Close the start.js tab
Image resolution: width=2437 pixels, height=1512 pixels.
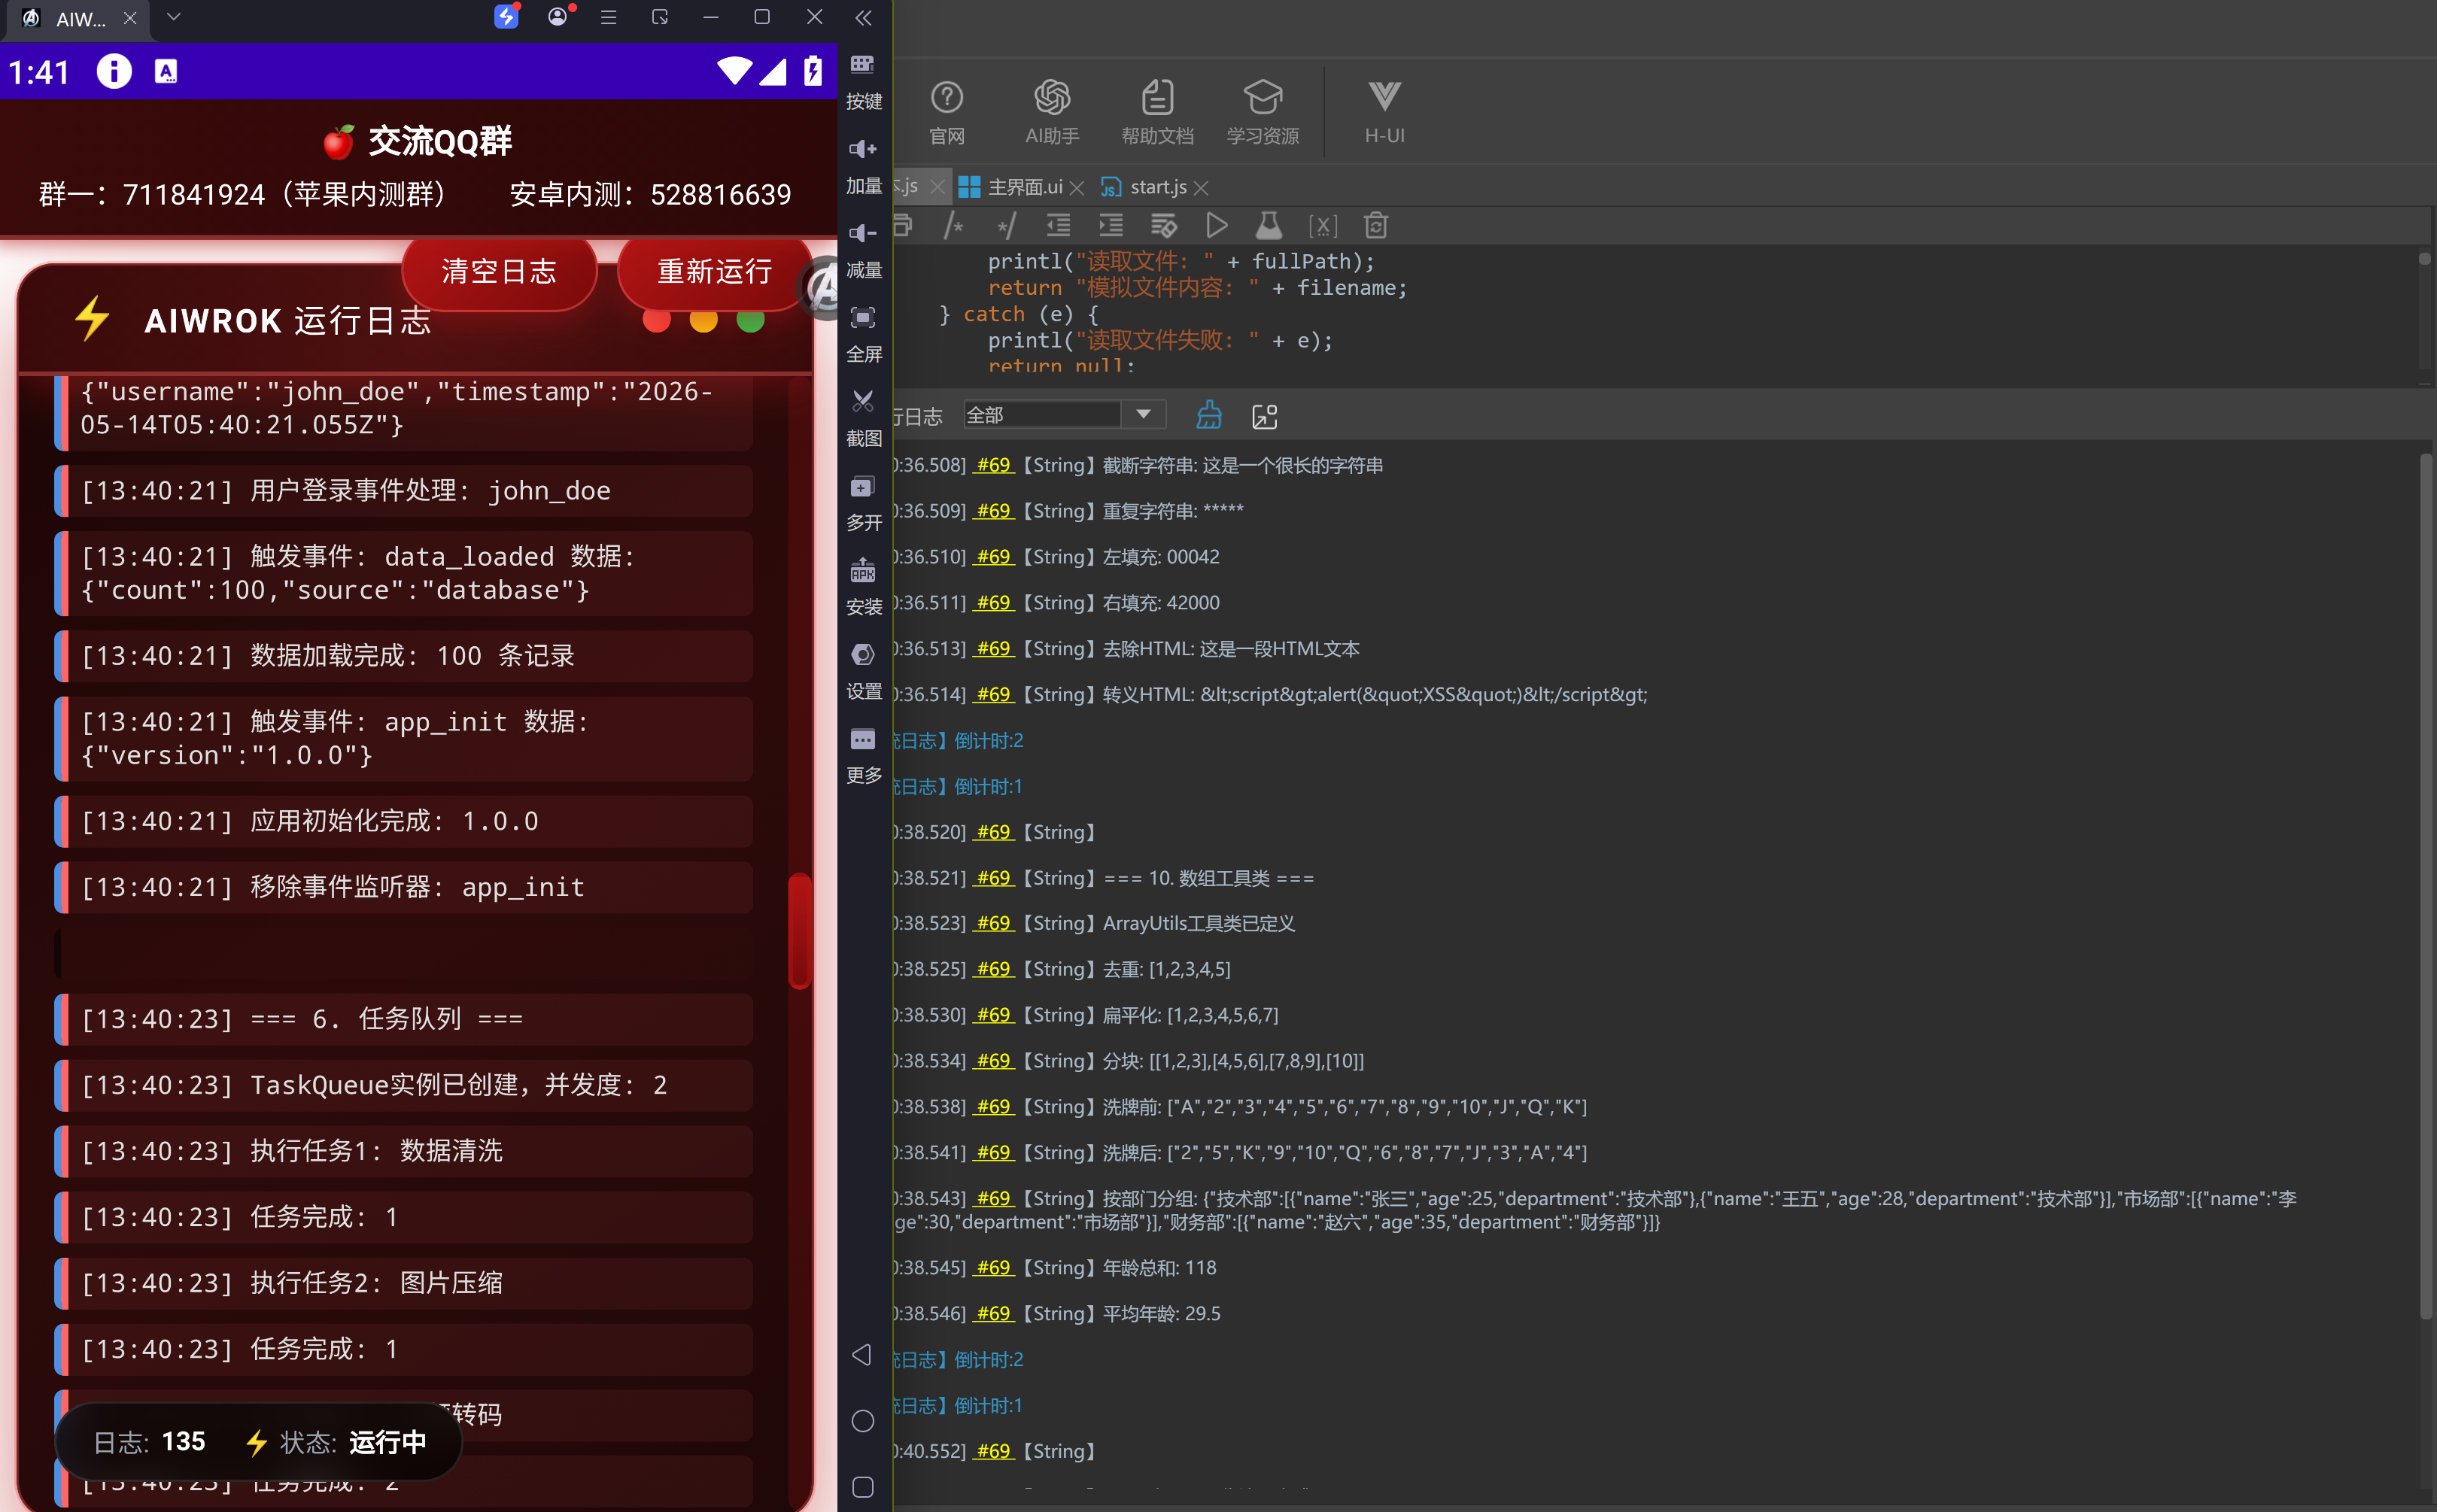tap(1201, 188)
